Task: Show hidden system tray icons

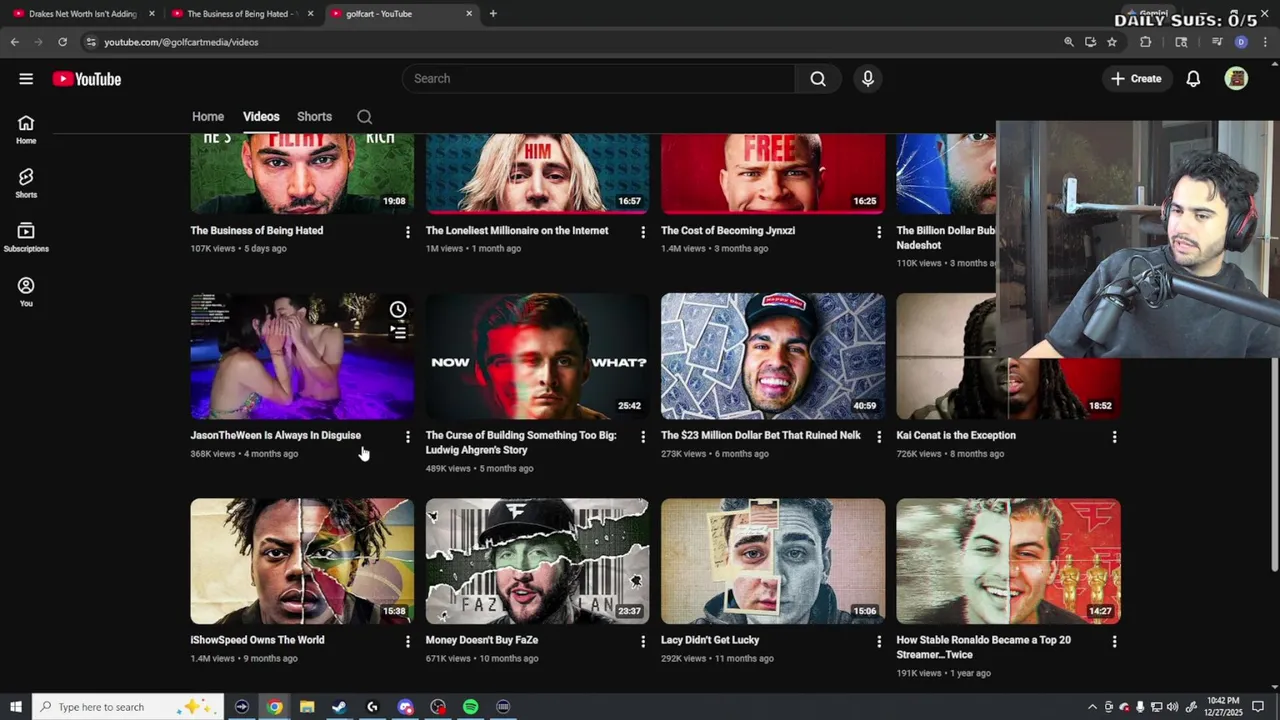Action: coord(1092,707)
